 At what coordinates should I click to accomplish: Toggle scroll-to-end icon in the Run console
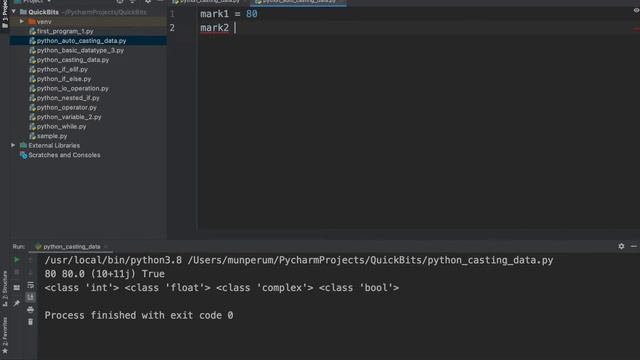pos(31,298)
